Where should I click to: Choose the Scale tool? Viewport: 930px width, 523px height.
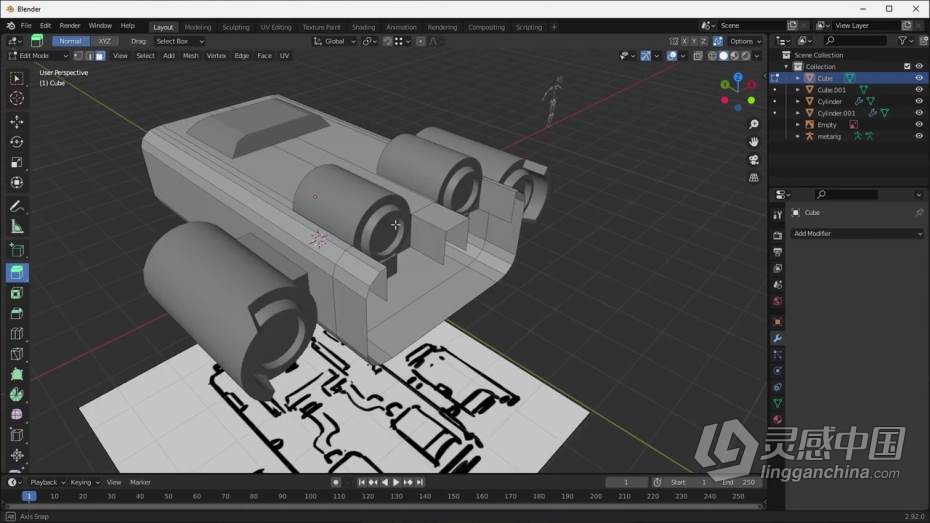(x=17, y=162)
